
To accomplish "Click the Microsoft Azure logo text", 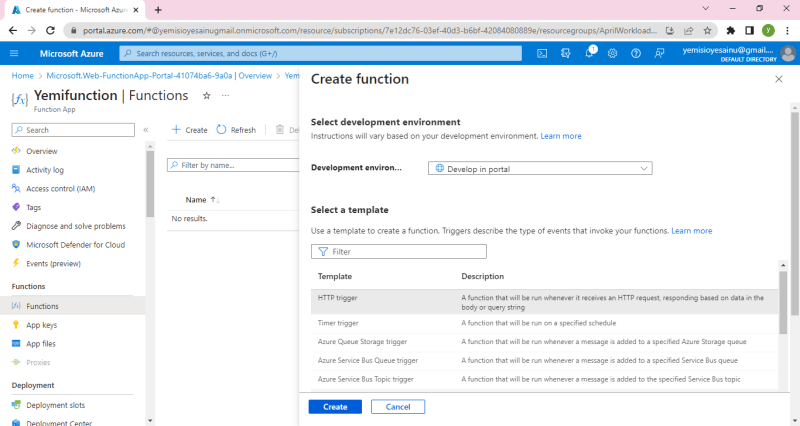I will pos(71,54).
